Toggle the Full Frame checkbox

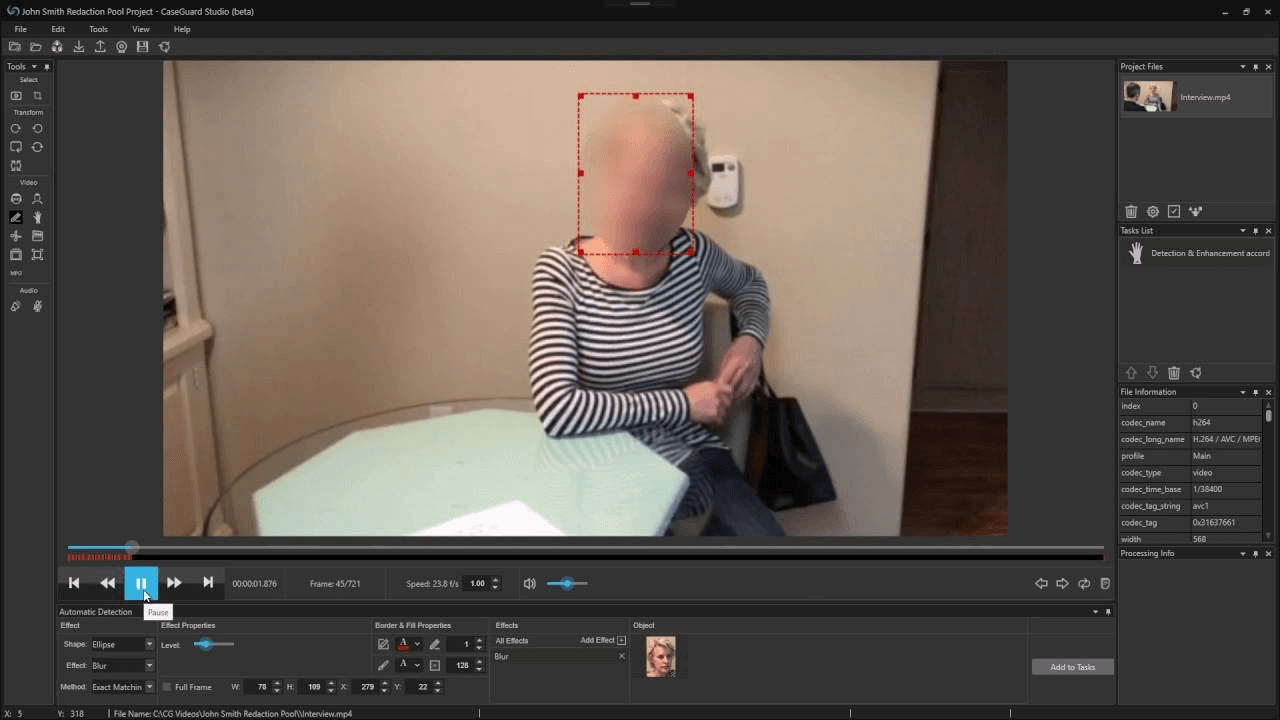pos(167,687)
